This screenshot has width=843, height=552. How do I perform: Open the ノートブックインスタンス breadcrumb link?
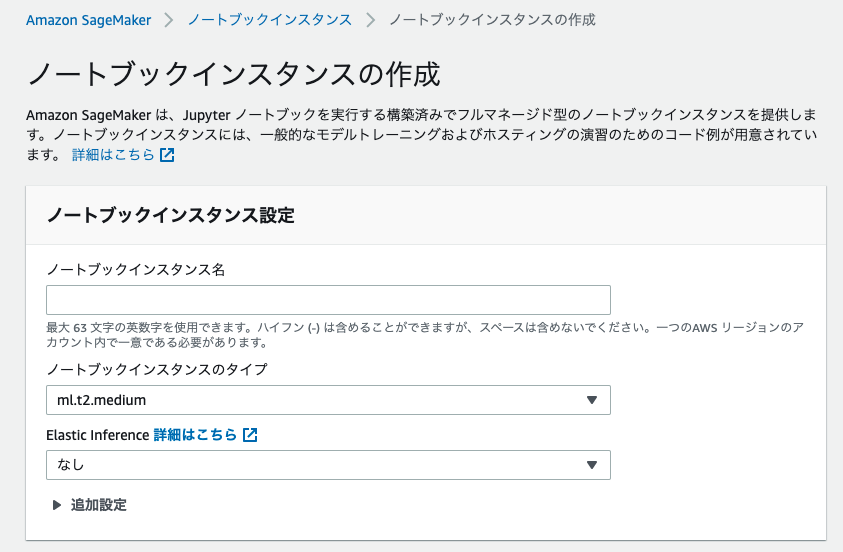click(x=270, y=20)
